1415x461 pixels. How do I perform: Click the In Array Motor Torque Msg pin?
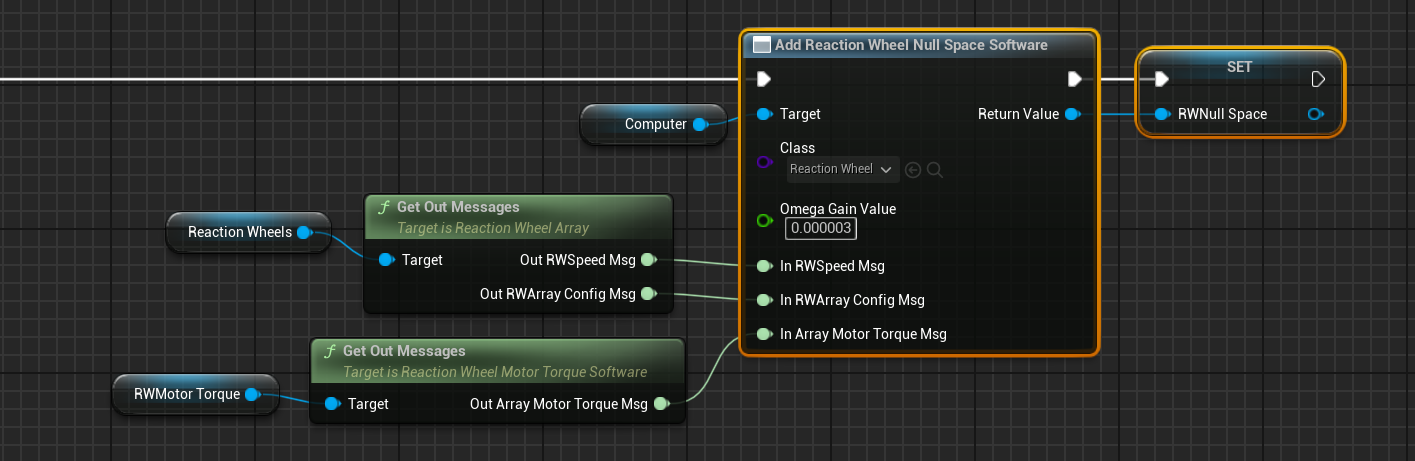(765, 334)
